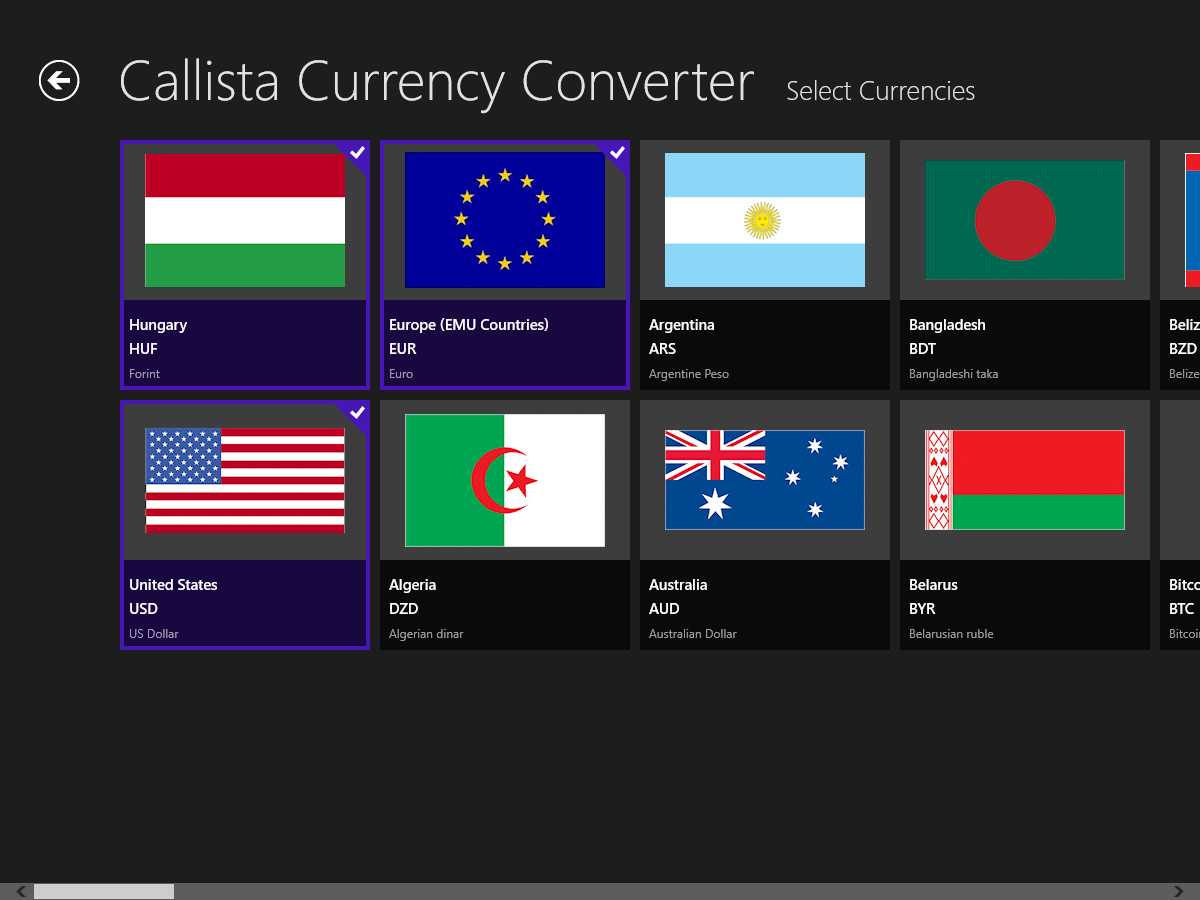
Task: Pick the Belarus flag image
Action: [x=1025, y=480]
